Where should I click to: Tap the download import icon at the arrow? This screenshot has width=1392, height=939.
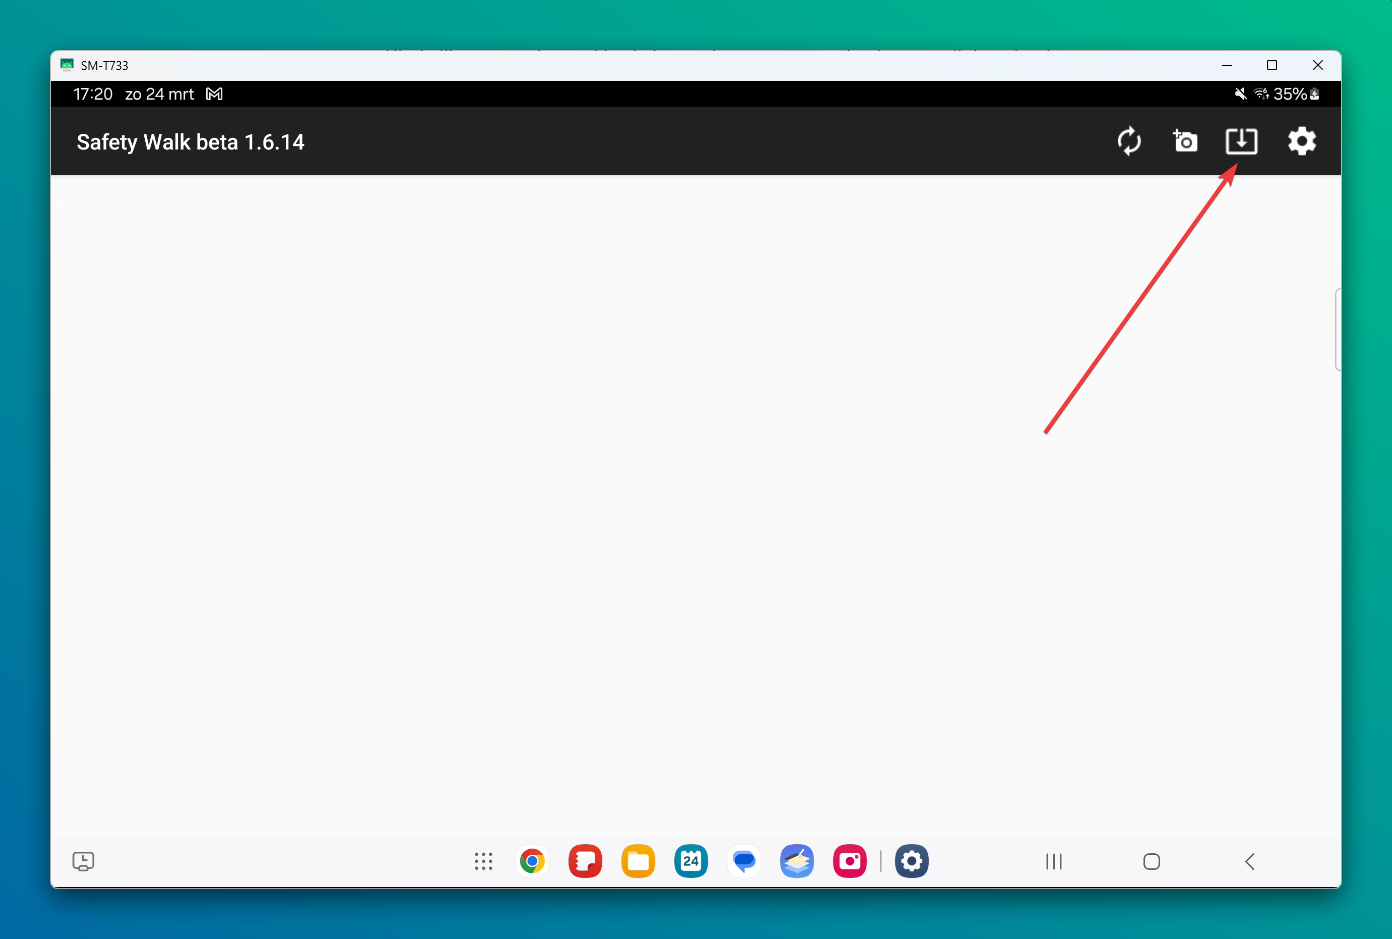[x=1241, y=141]
